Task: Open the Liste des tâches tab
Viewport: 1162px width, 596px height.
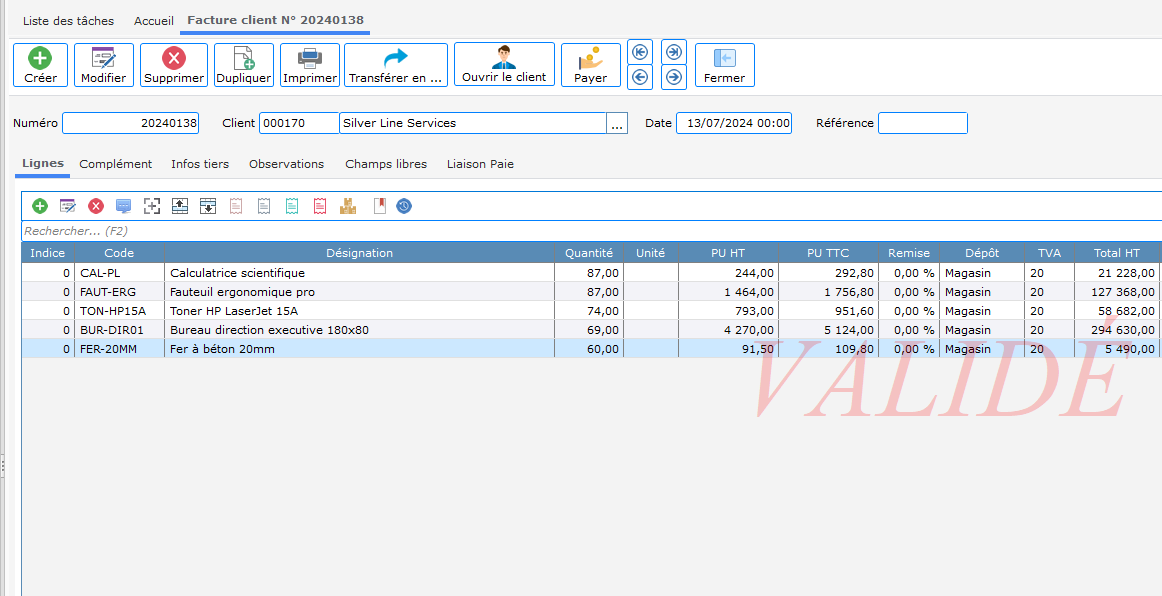Action: pos(68,21)
